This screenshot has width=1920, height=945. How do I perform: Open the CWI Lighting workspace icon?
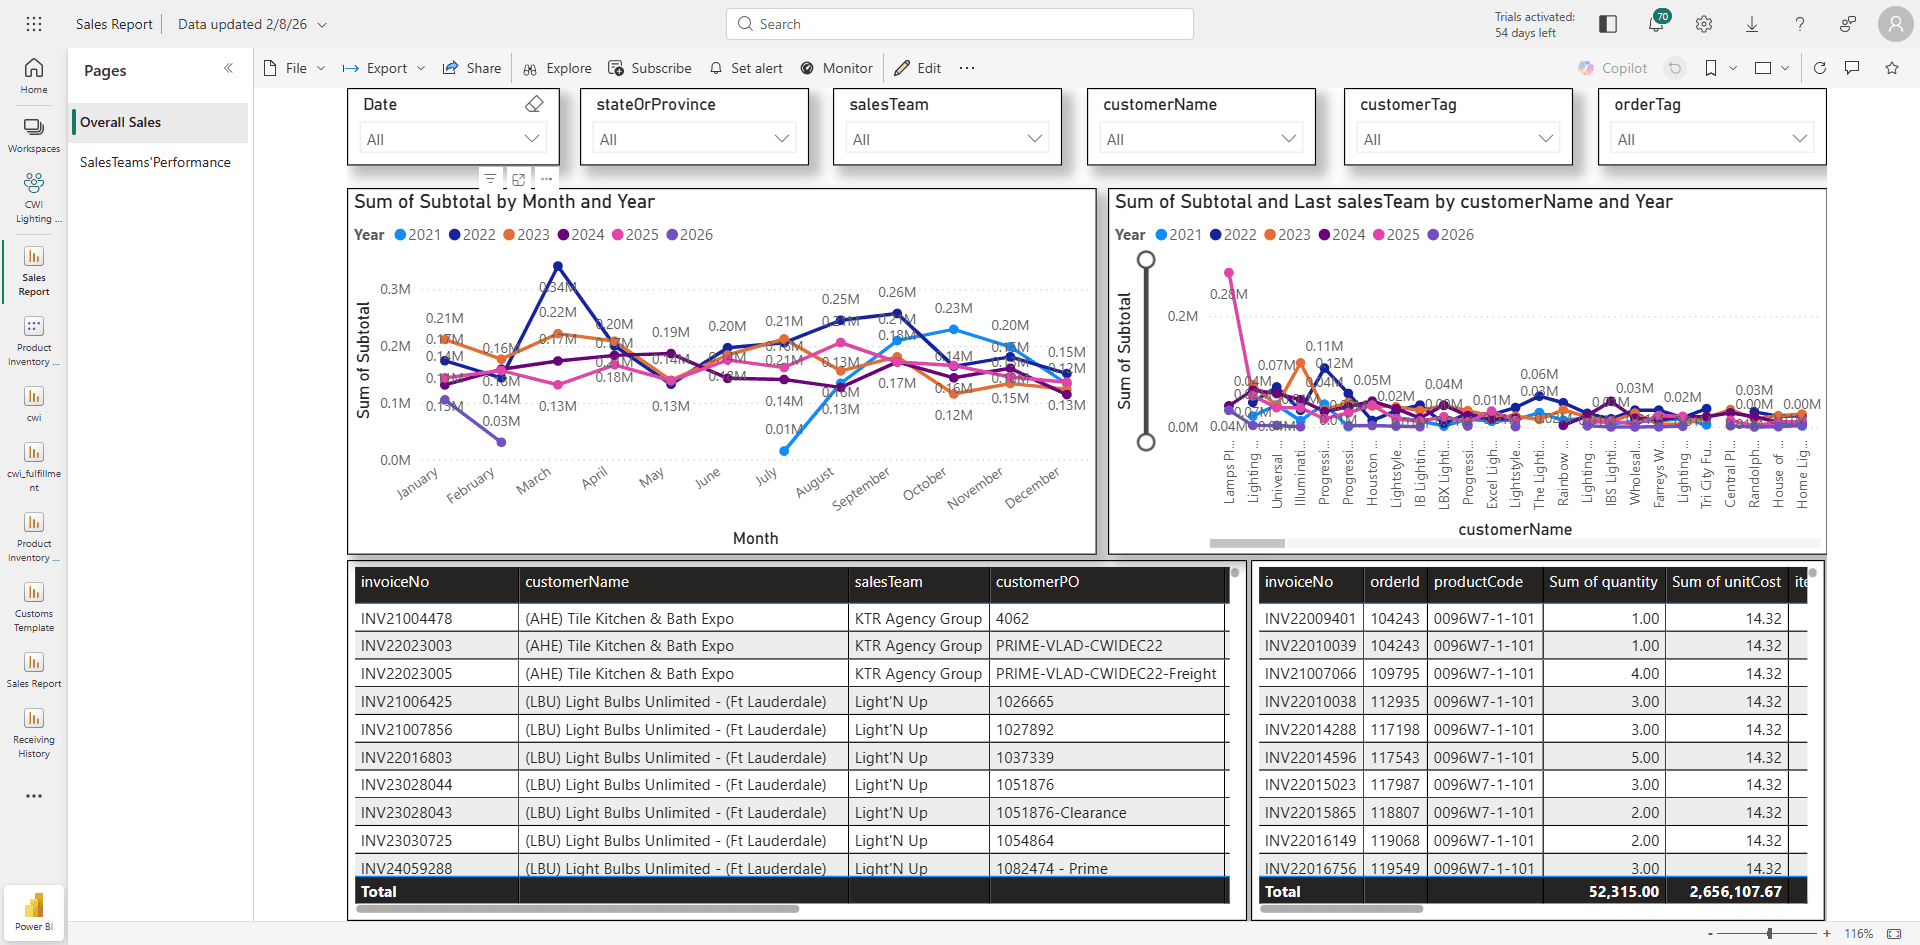34,198
